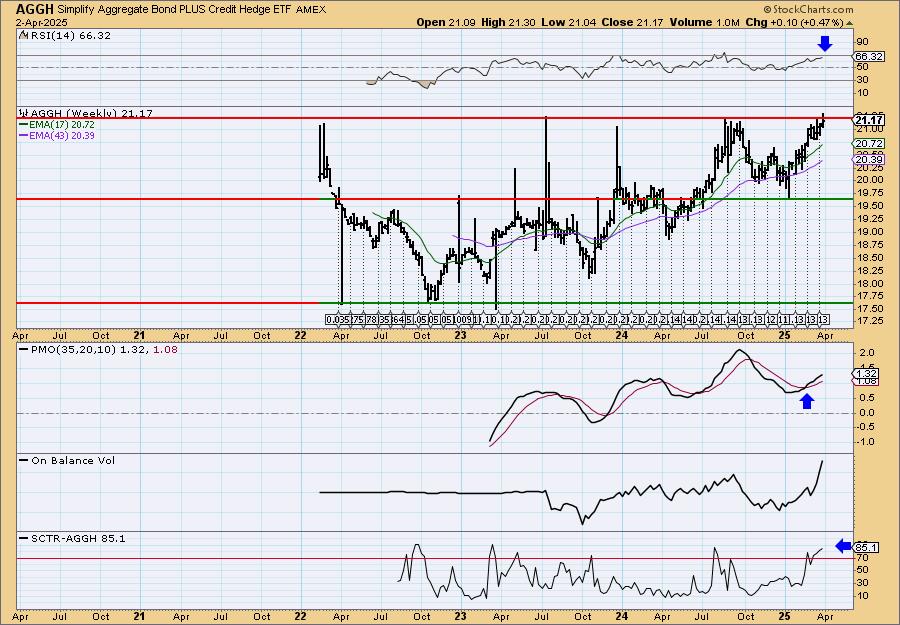Click the line icon beside RSI(14) legend
This screenshot has height=625, width=900.
coord(23,35)
